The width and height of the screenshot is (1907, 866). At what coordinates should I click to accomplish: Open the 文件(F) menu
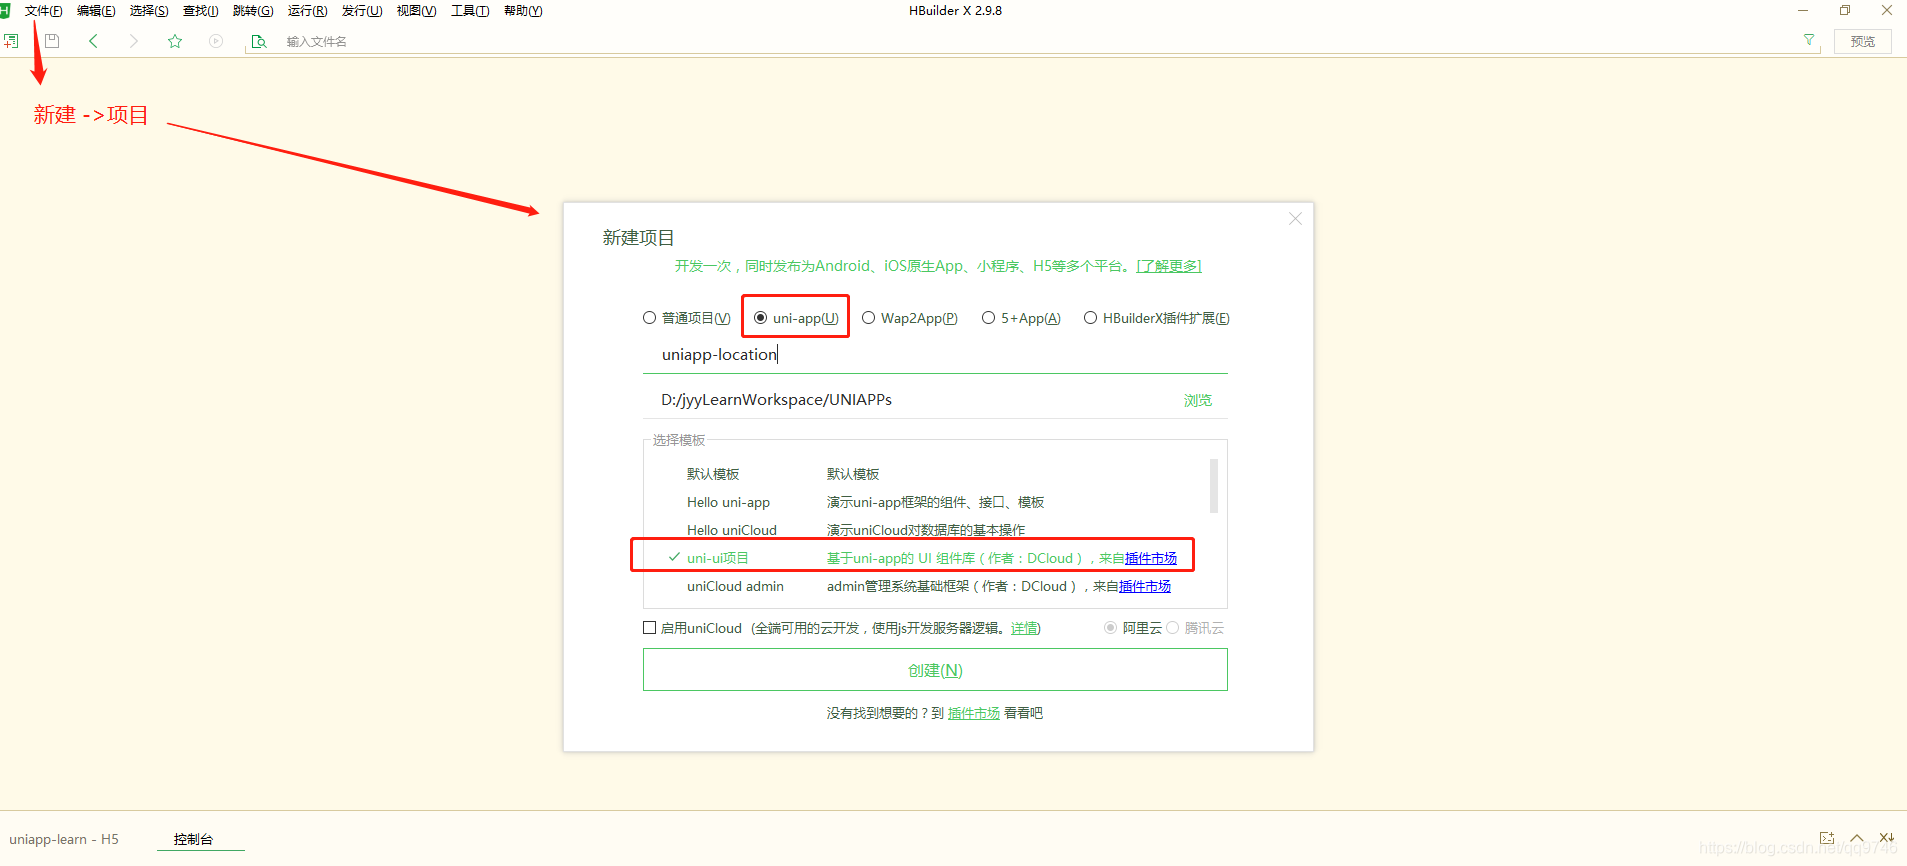click(43, 11)
